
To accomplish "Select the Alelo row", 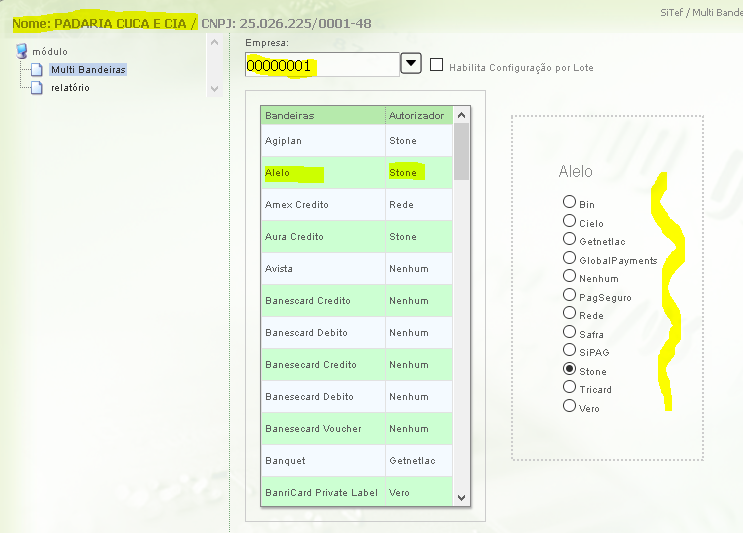I will pos(357,172).
